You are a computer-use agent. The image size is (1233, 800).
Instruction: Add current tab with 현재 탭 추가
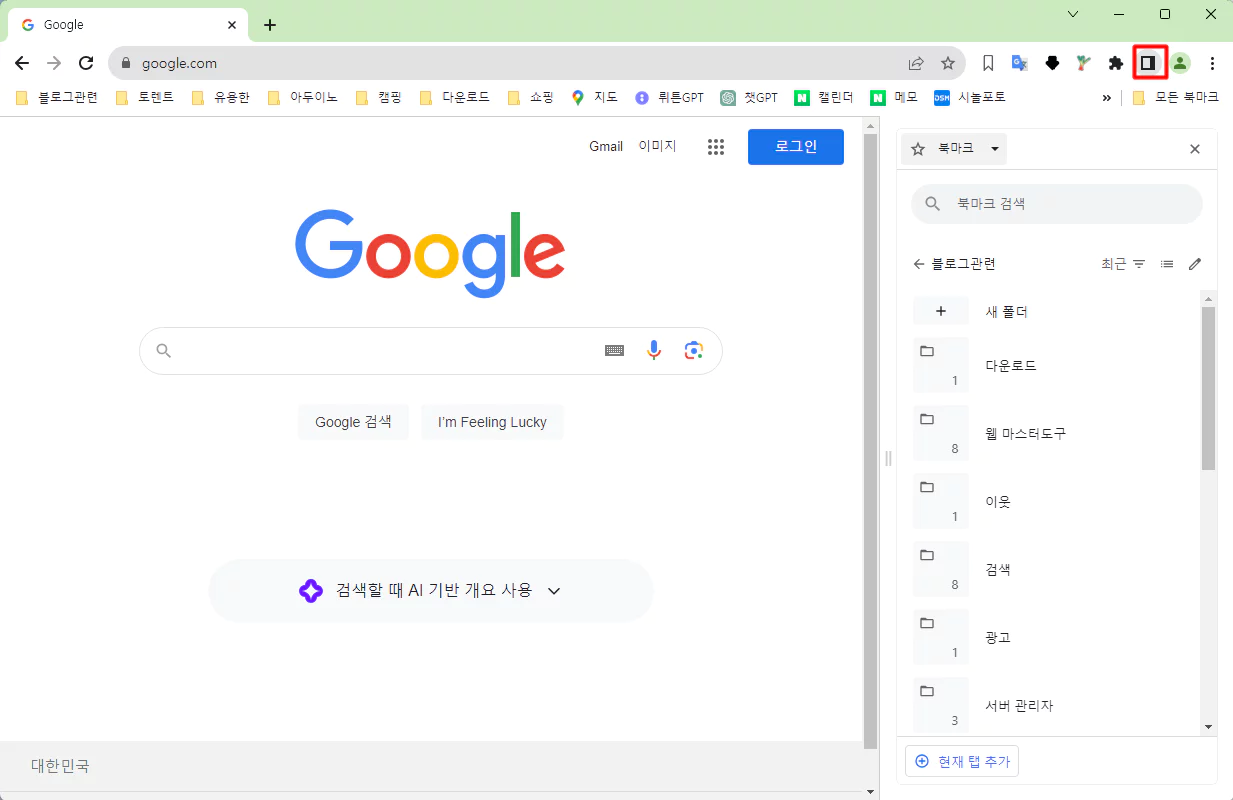tap(962, 761)
